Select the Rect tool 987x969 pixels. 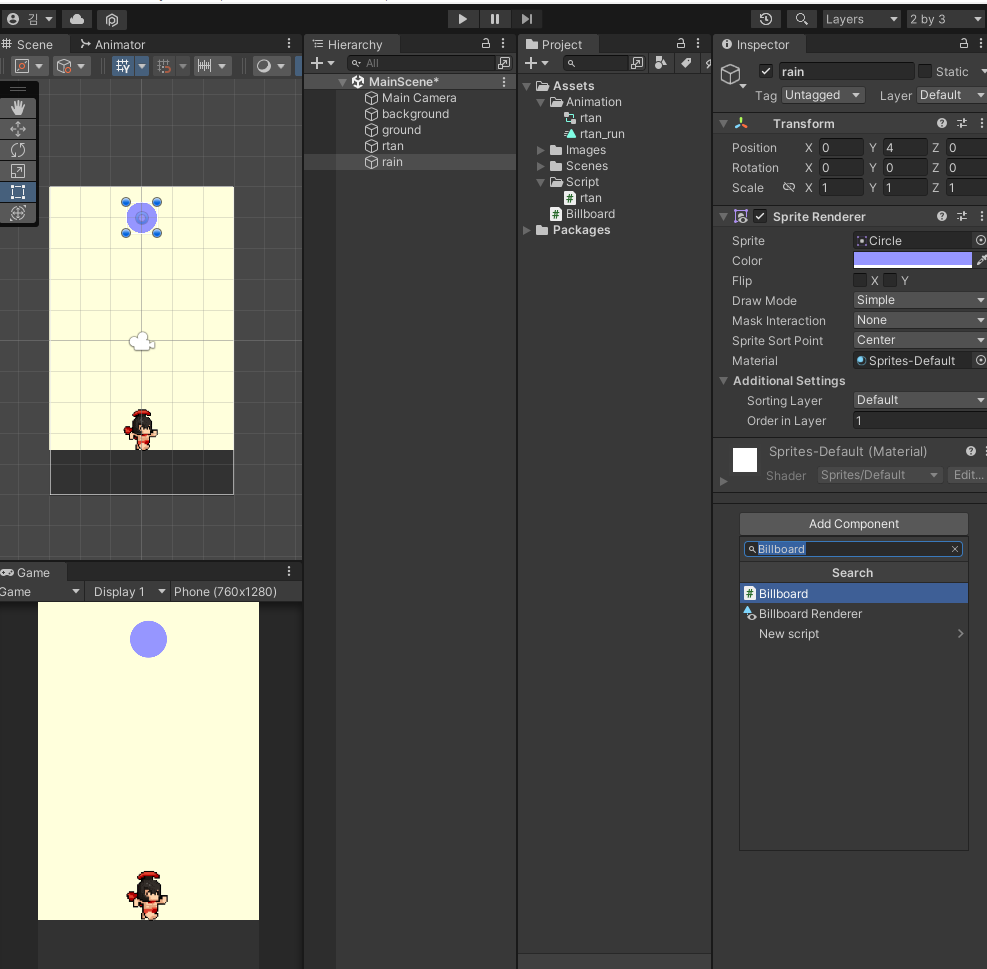tap(18, 192)
